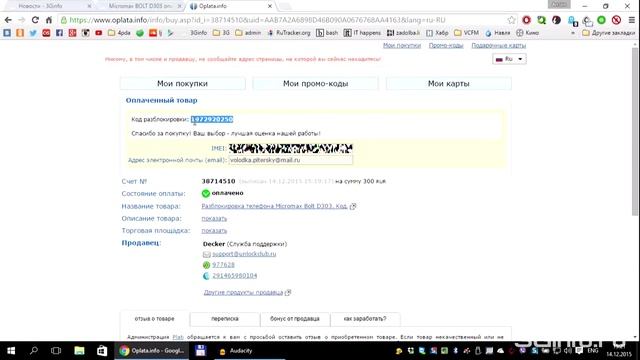Open the browser home page icon

coord(49,20)
